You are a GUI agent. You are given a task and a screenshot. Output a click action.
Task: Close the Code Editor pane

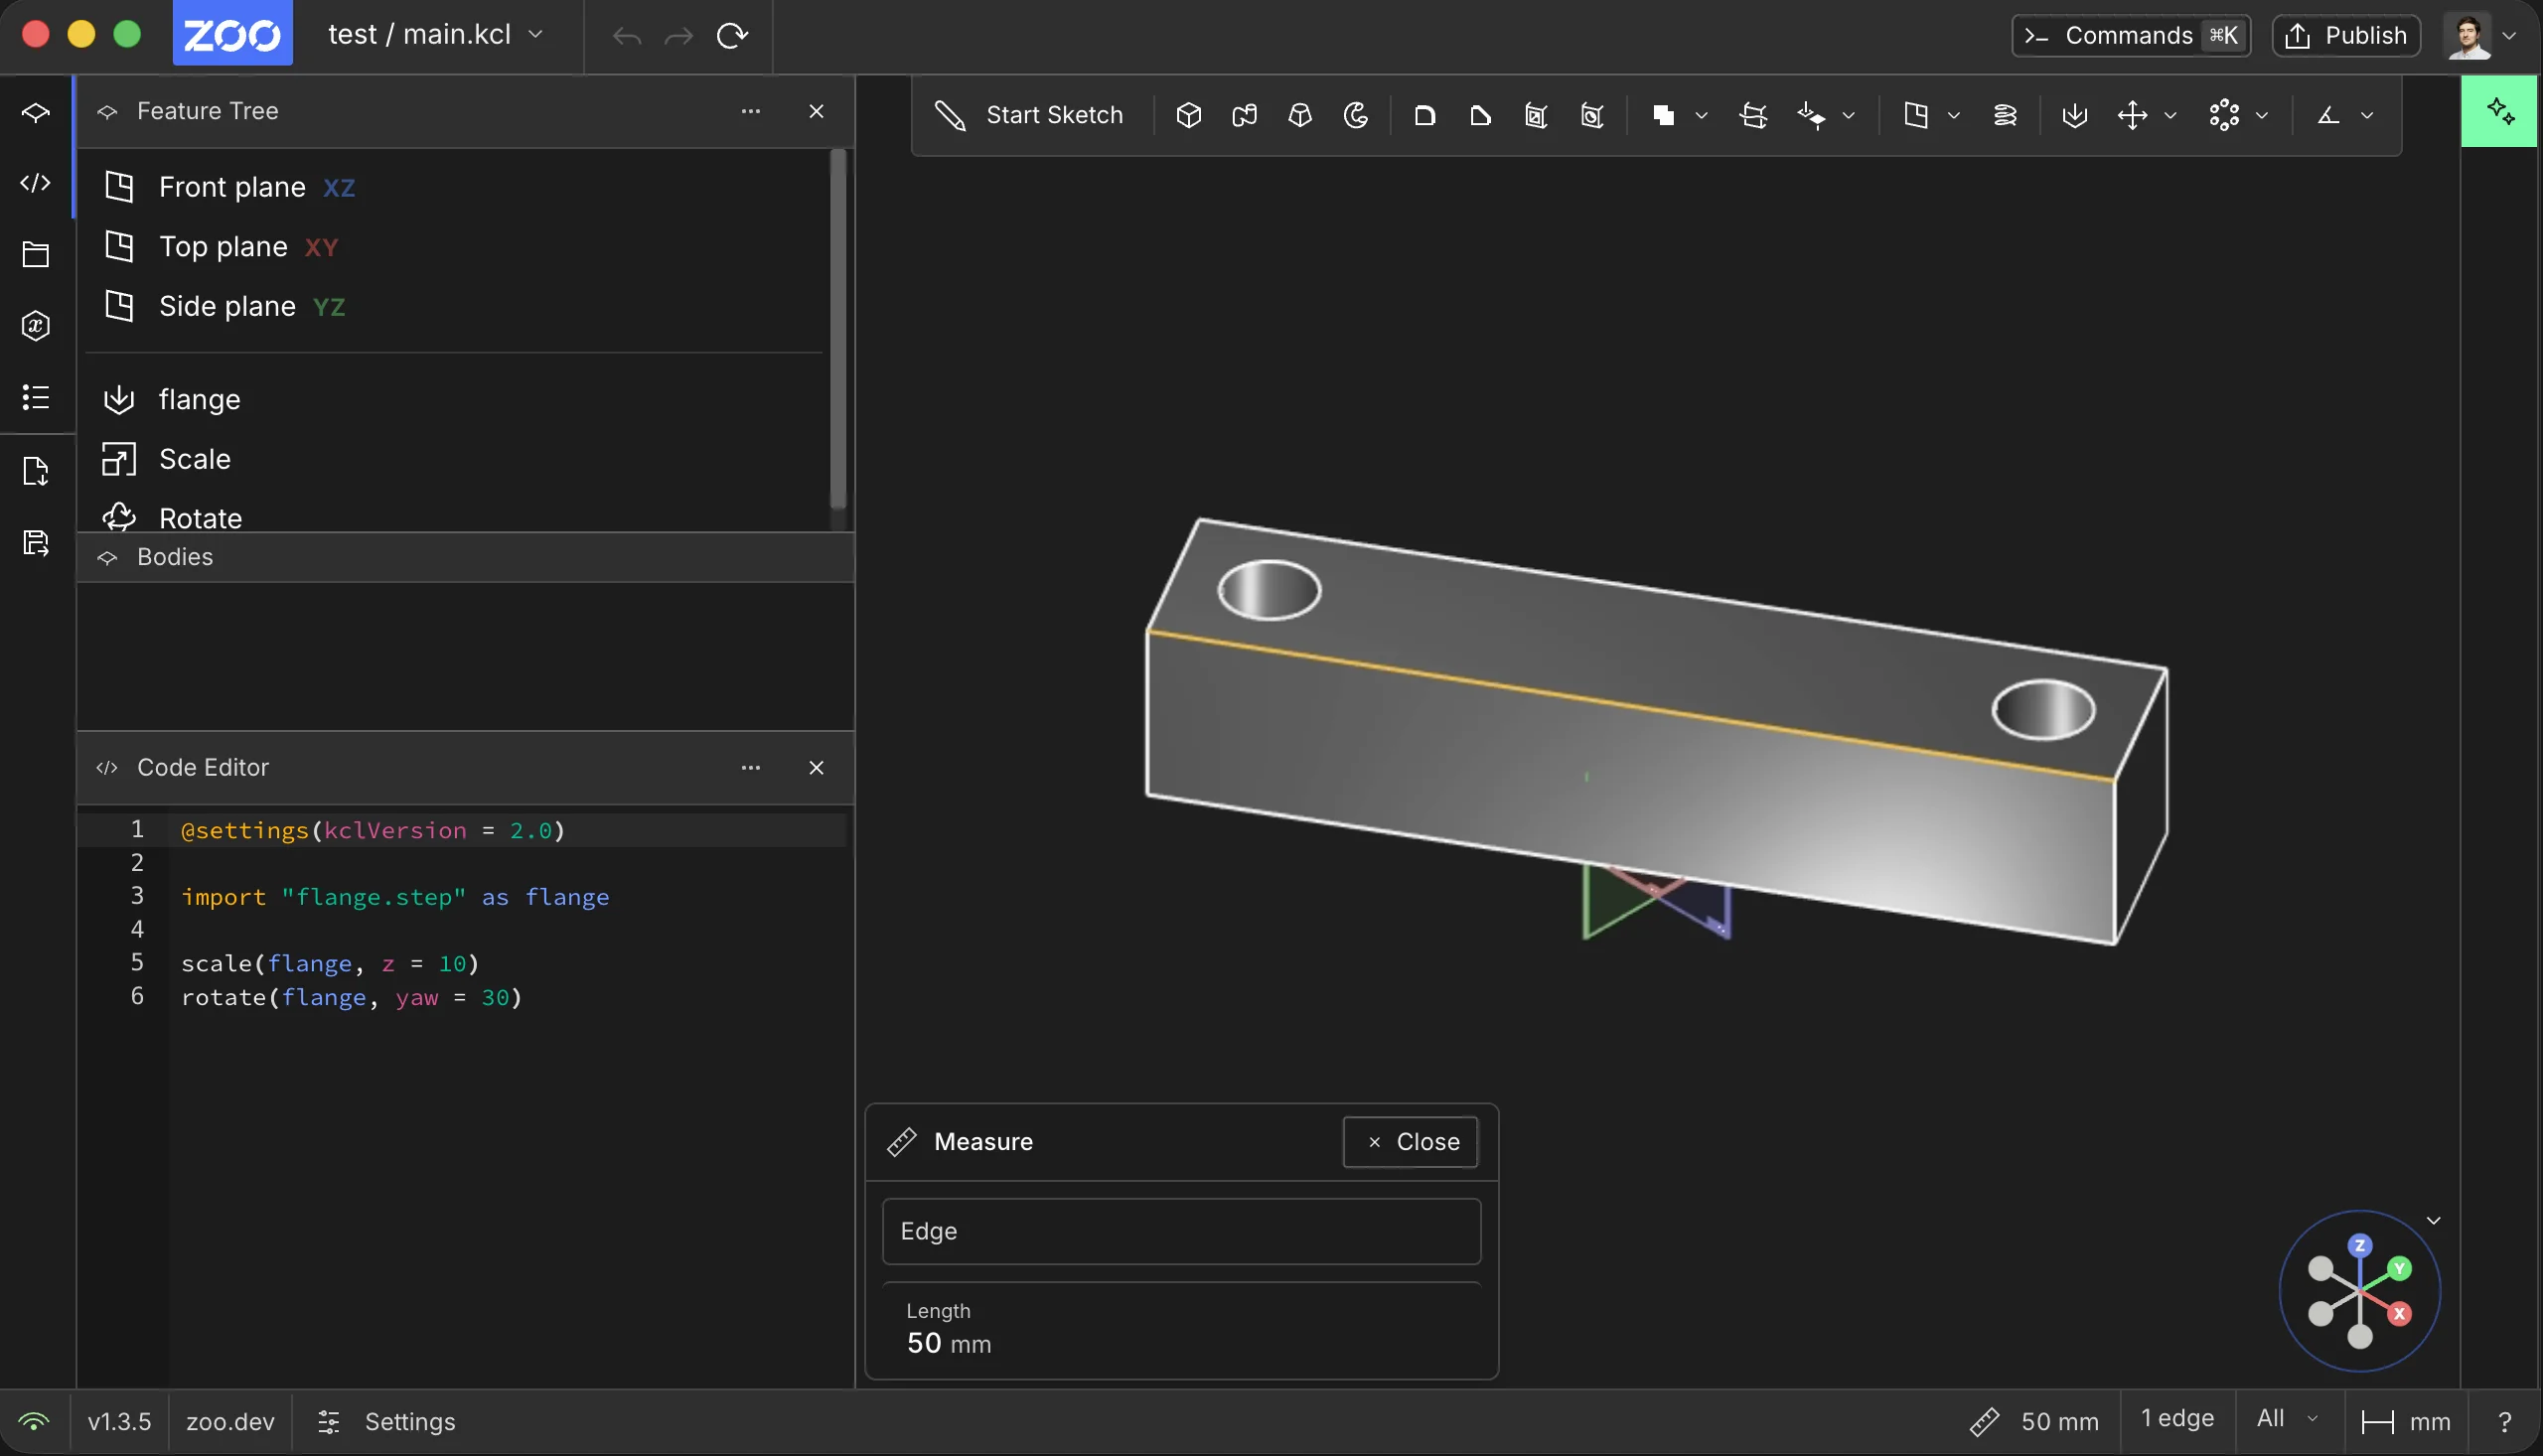point(816,768)
